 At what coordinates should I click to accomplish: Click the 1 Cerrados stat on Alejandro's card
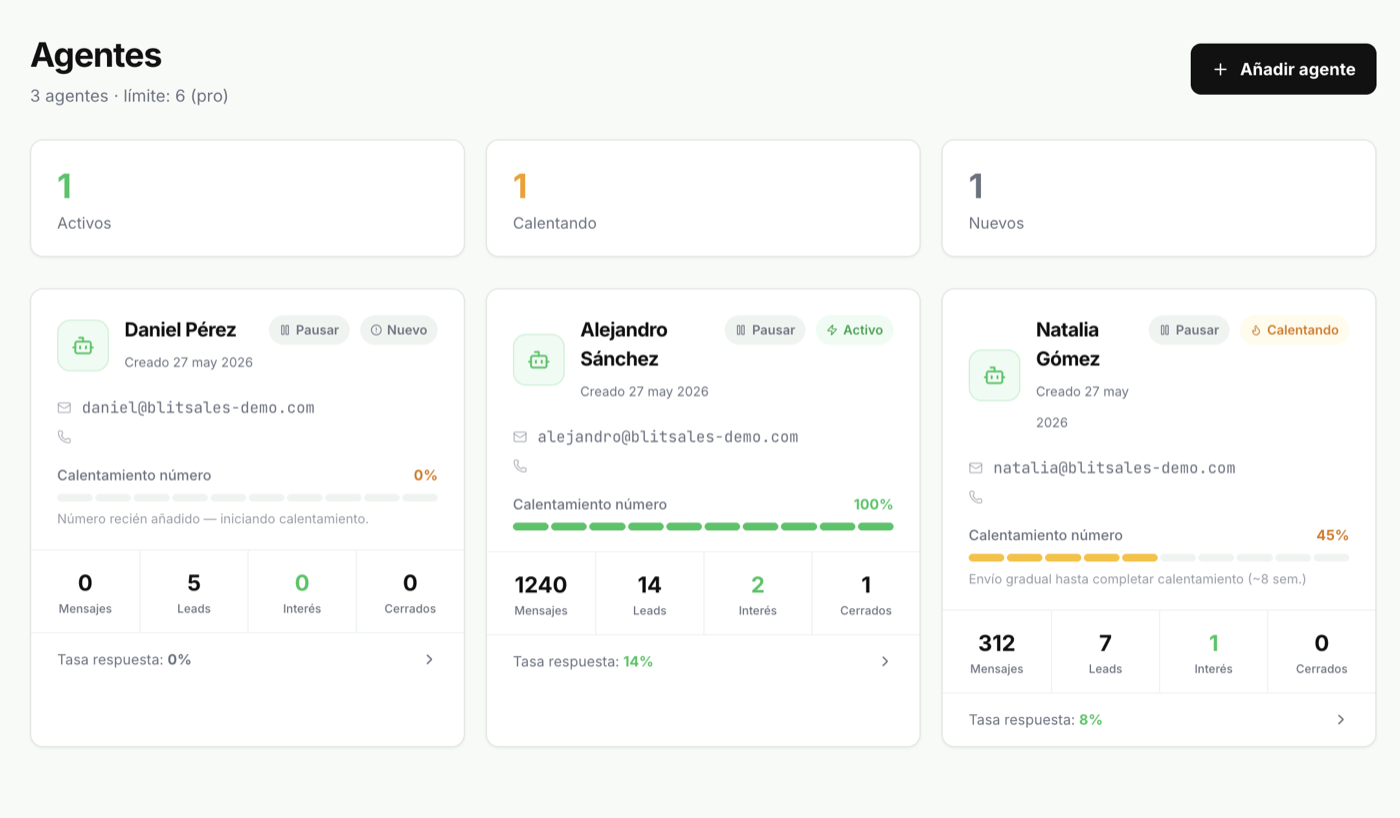[866, 594]
